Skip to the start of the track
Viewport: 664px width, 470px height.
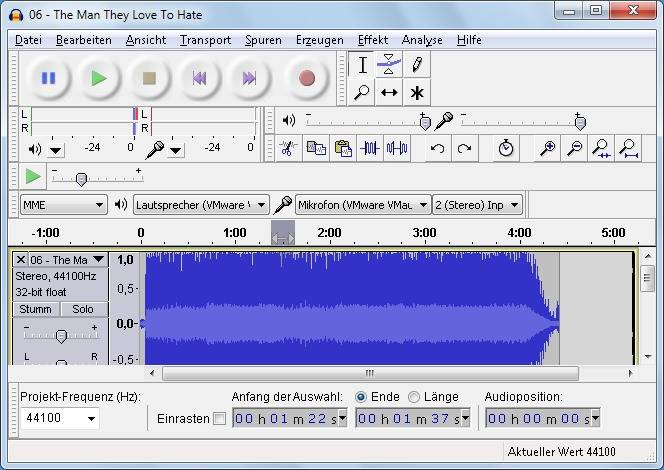point(199,78)
